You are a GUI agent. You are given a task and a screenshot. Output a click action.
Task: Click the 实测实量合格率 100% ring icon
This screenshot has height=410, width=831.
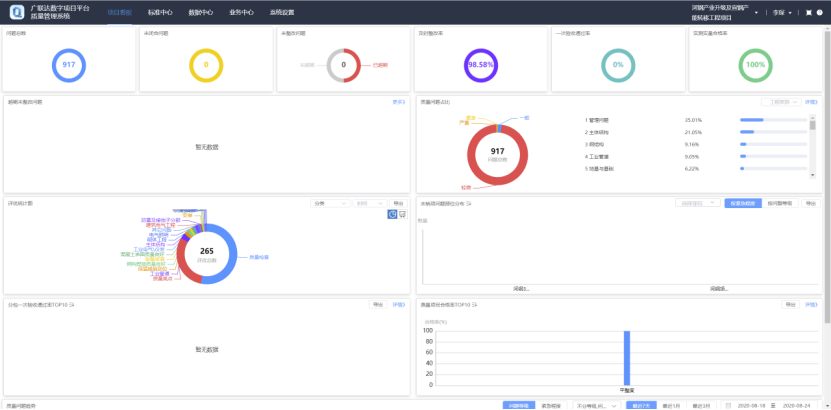(755, 65)
